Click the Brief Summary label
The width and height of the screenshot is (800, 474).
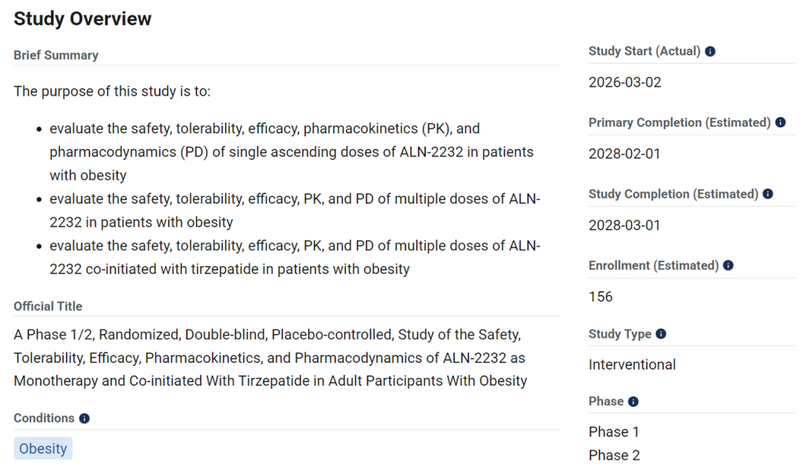pos(56,55)
